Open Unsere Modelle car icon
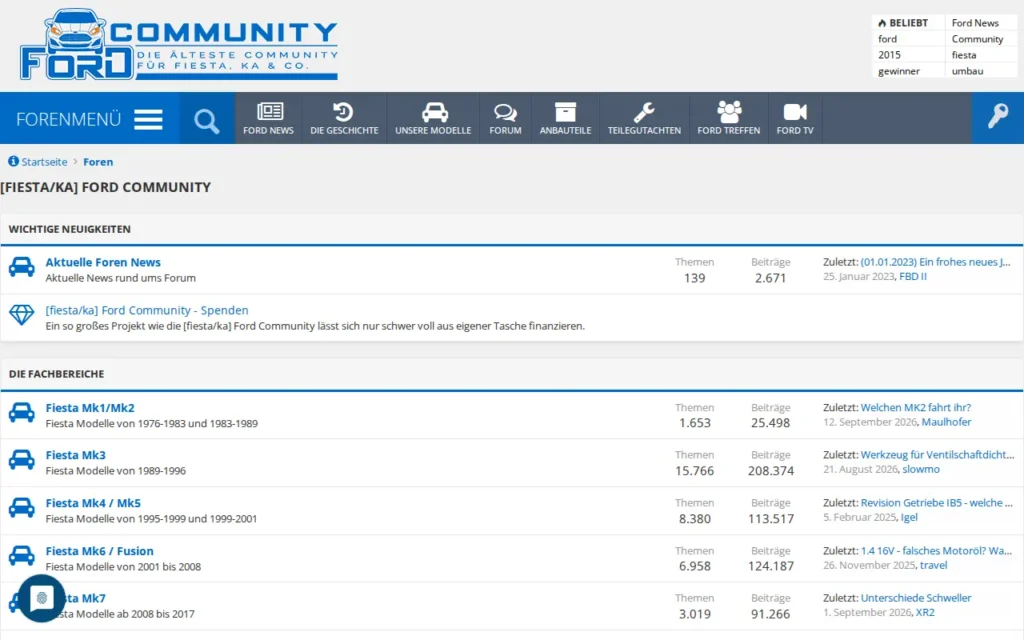The image size is (1024, 640). [434, 112]
